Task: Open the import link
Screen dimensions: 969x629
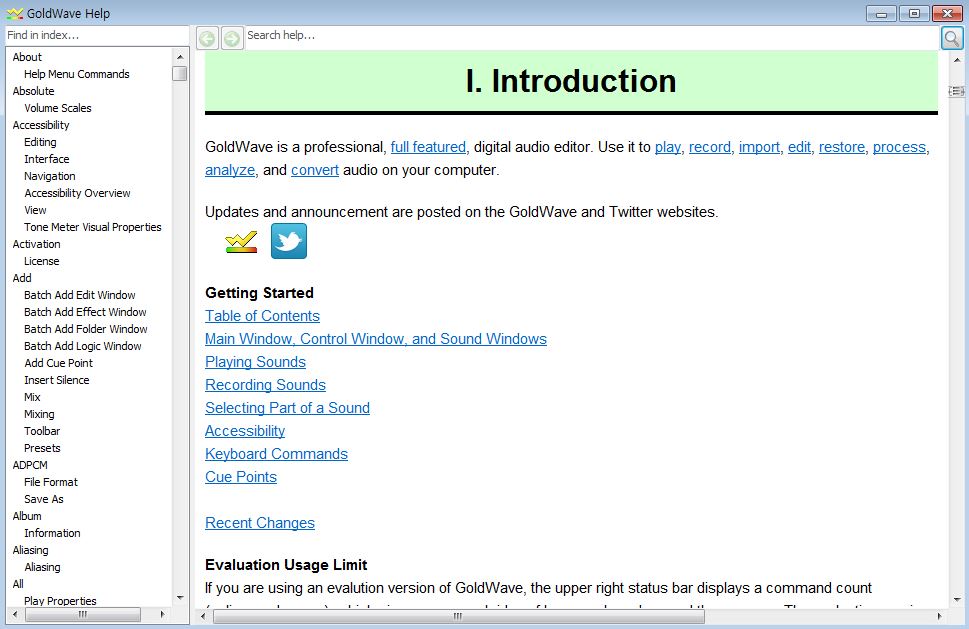Action: (759, 147)
